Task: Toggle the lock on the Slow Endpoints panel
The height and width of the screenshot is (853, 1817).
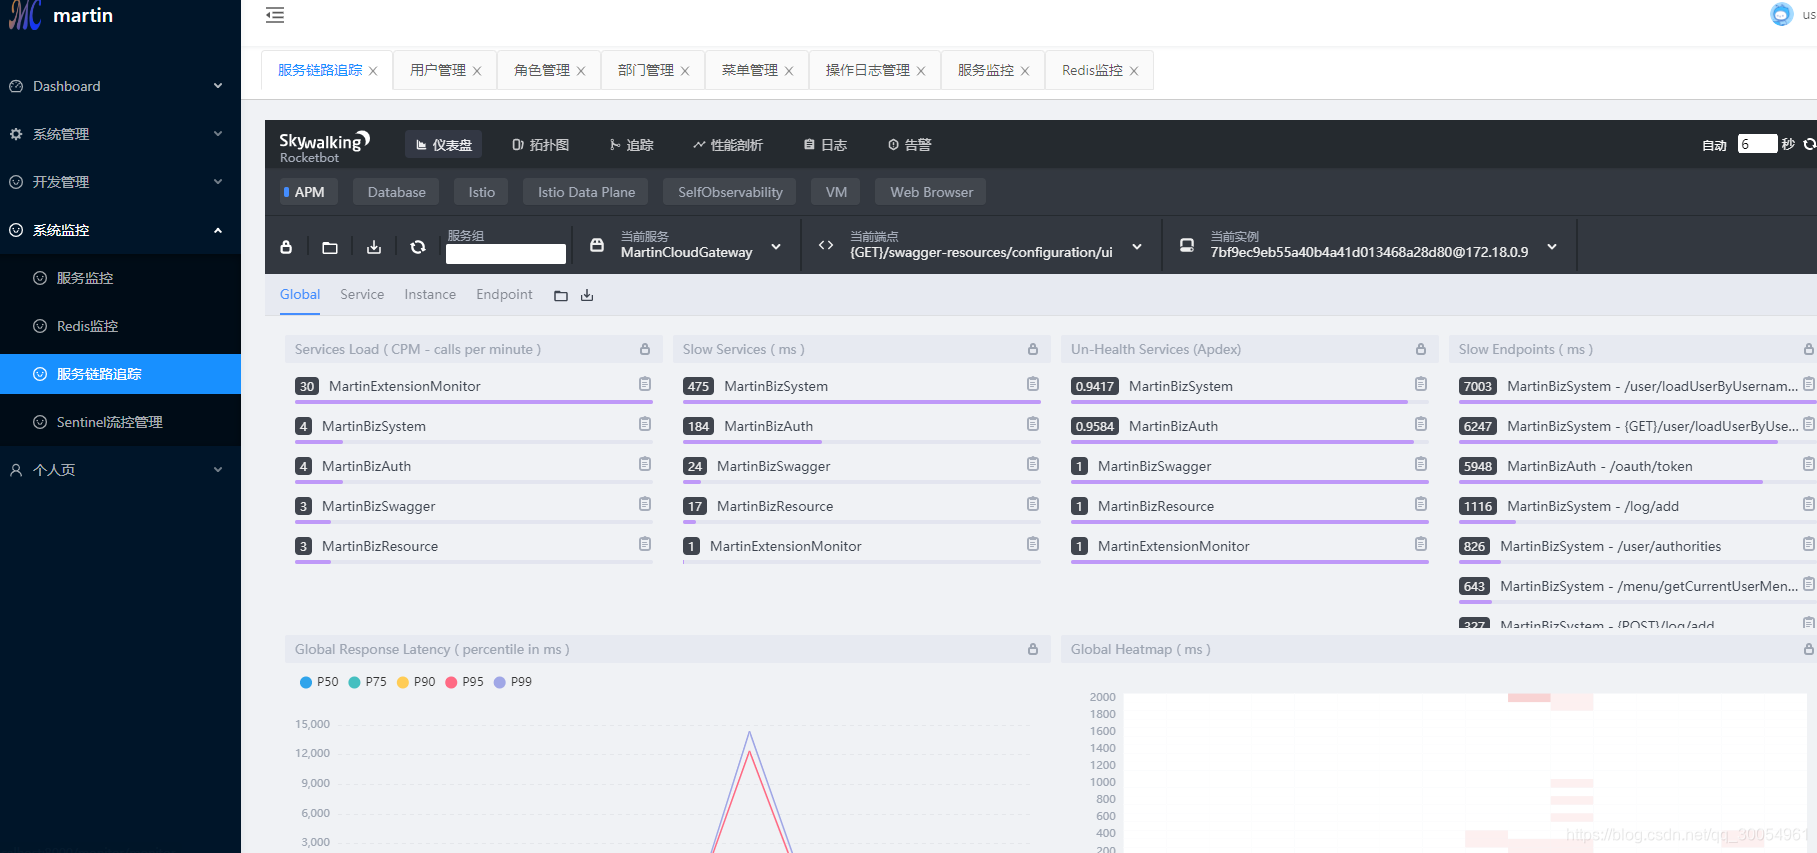Action: [1808, 349]
